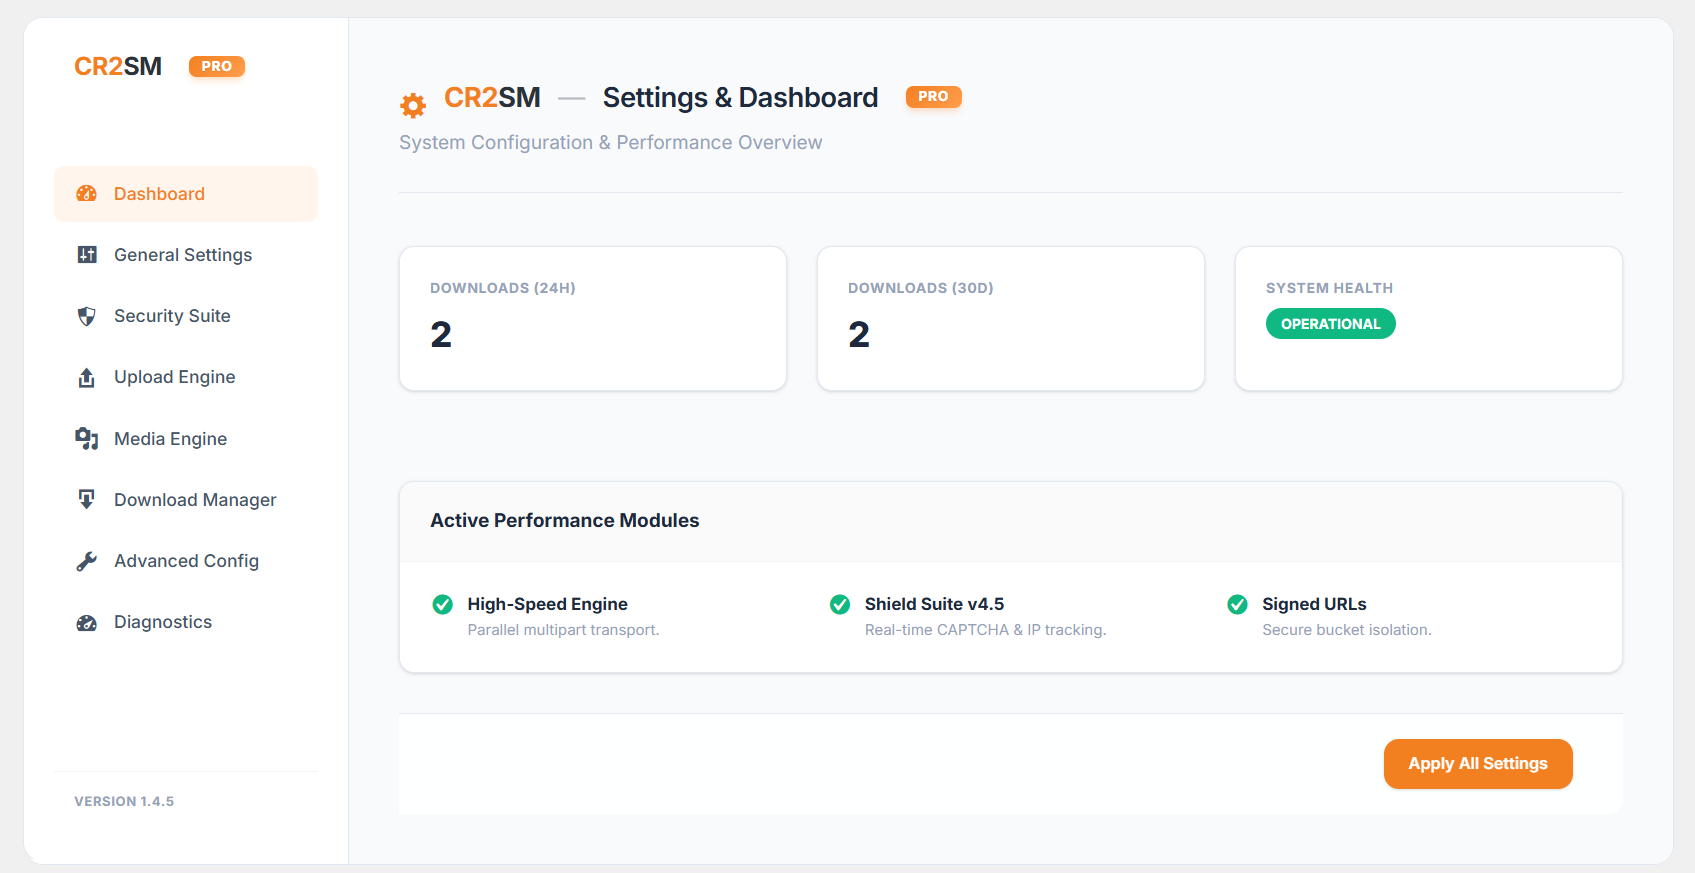
Task: Click 'Real-time CAPTCHA & IP tracking.' text
Action: [986, 630]
